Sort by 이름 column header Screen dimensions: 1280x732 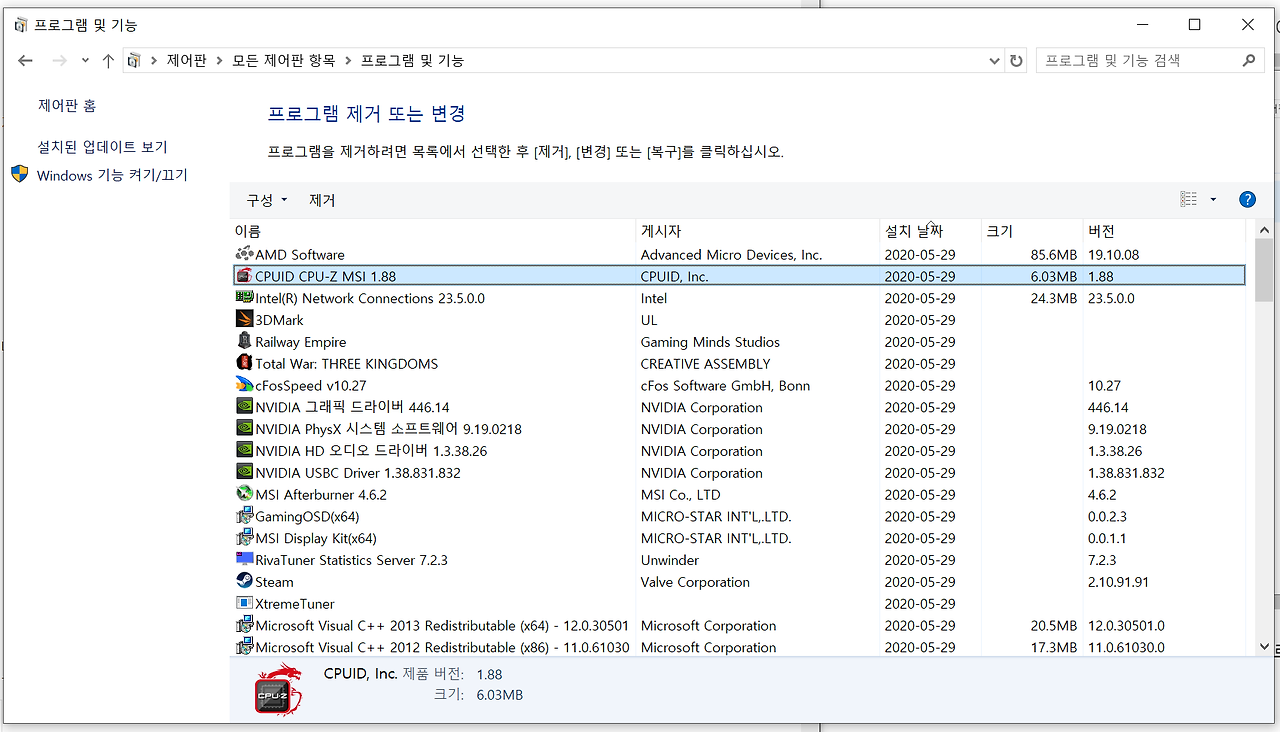pos(432,231)
